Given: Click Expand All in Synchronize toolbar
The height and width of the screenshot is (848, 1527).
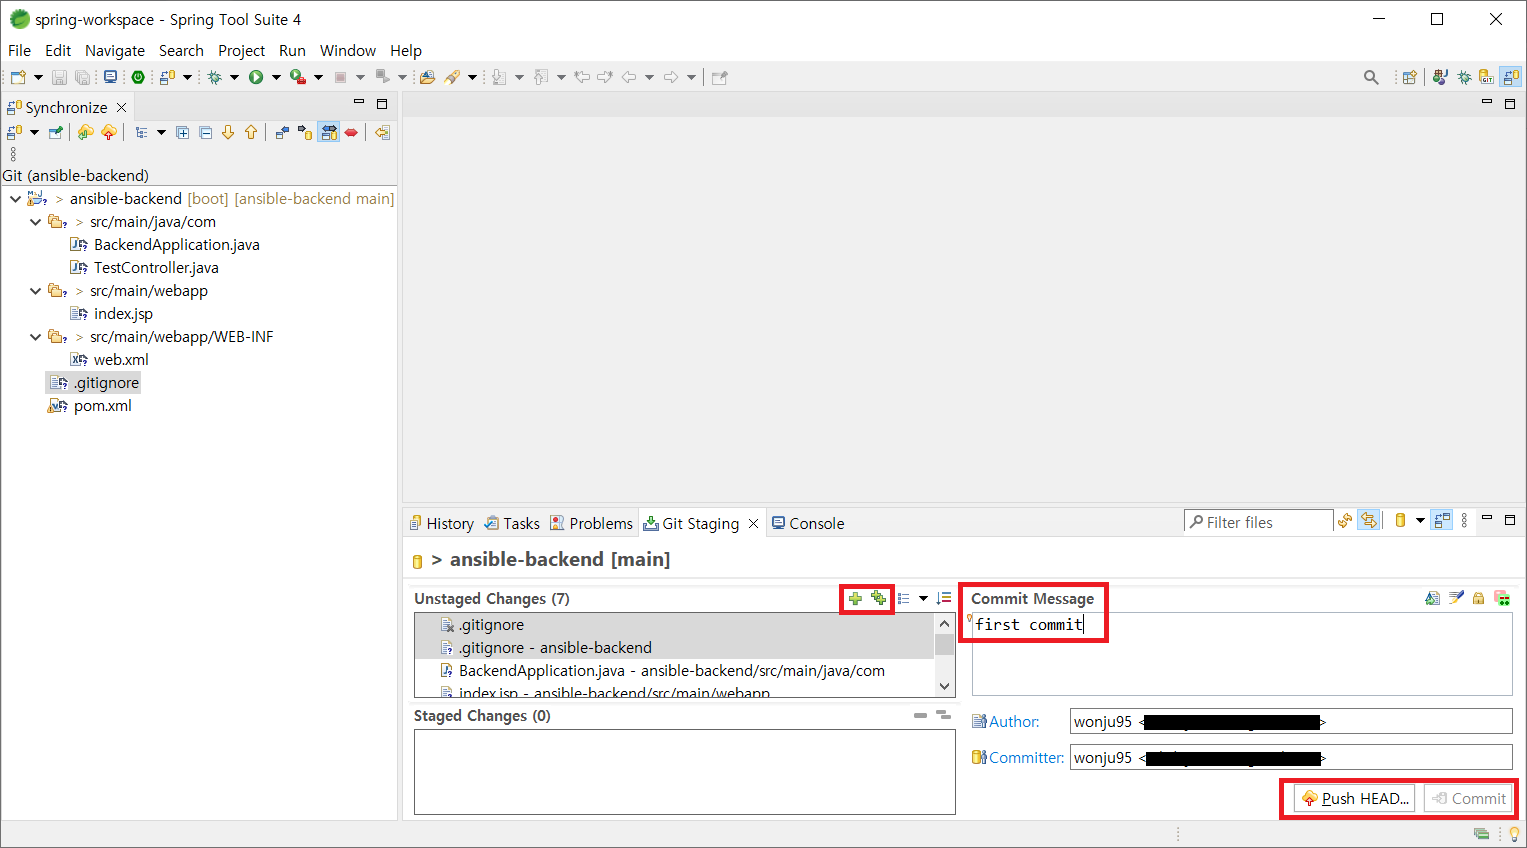Looking at the screenshot, I should point(182,132).
